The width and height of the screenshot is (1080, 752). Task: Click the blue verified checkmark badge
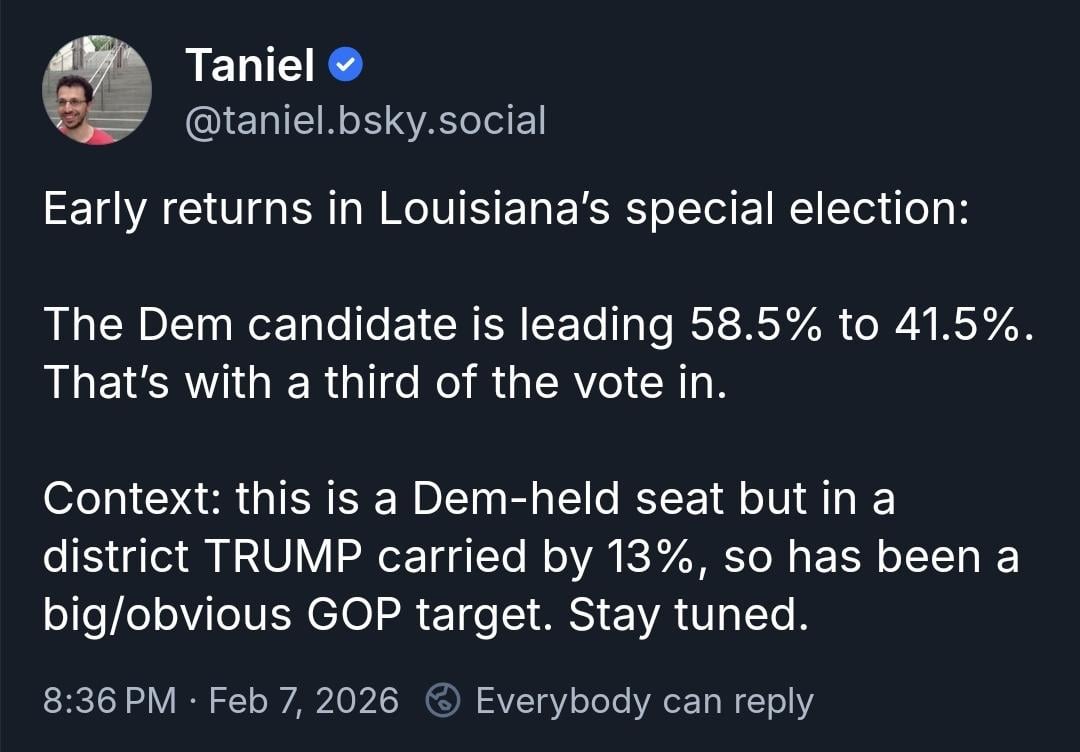345,66
